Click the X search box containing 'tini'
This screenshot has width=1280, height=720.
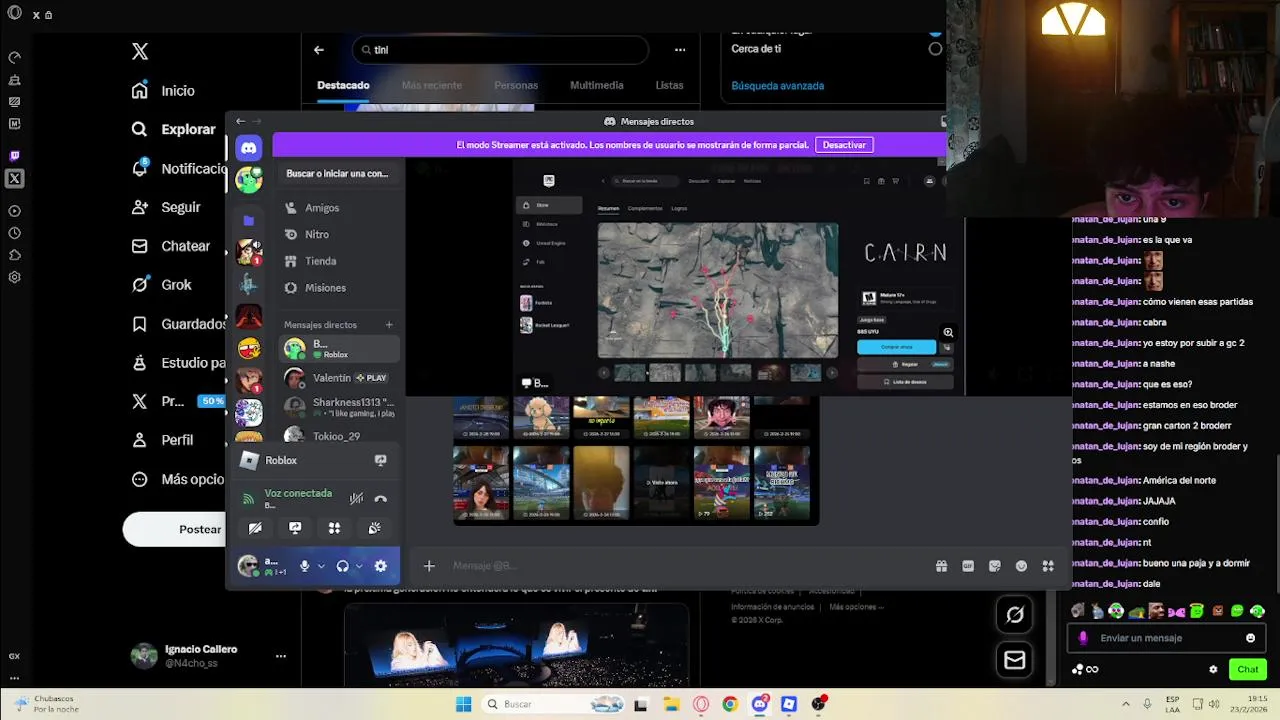(500, 50)
